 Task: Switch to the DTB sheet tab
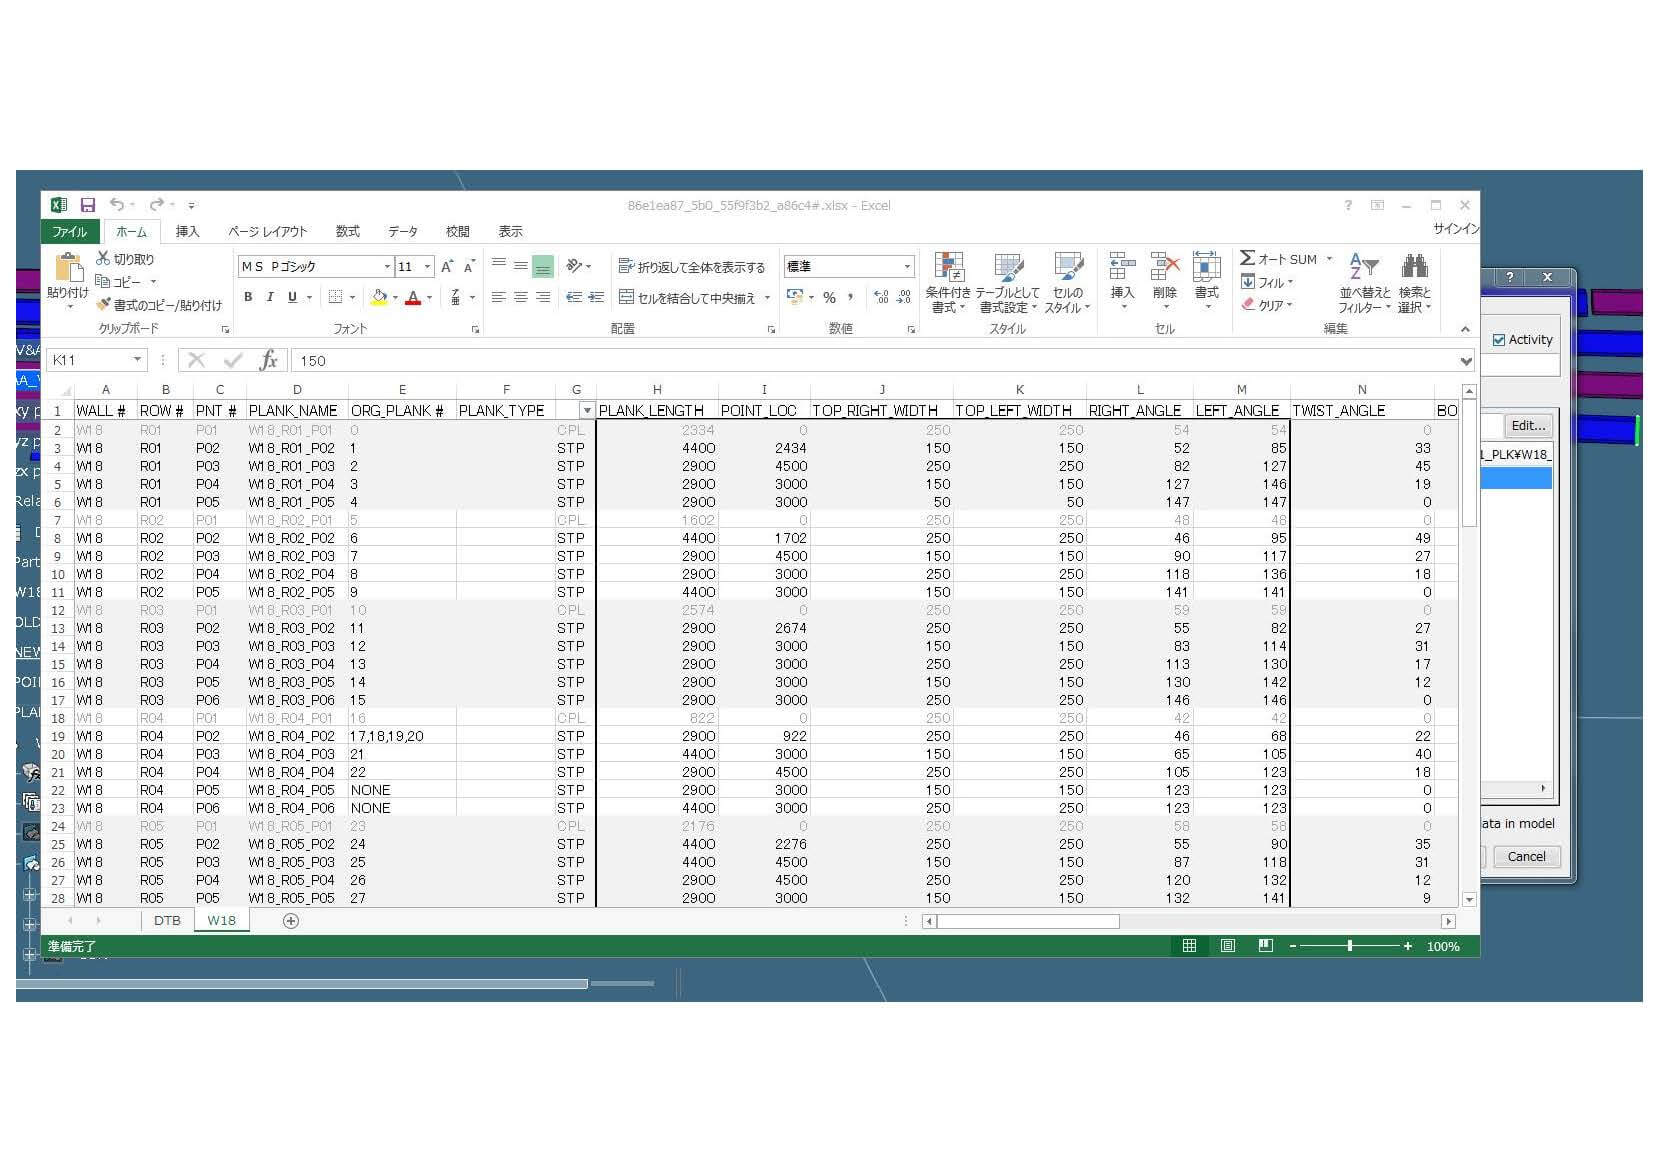(x=167, y=920)
